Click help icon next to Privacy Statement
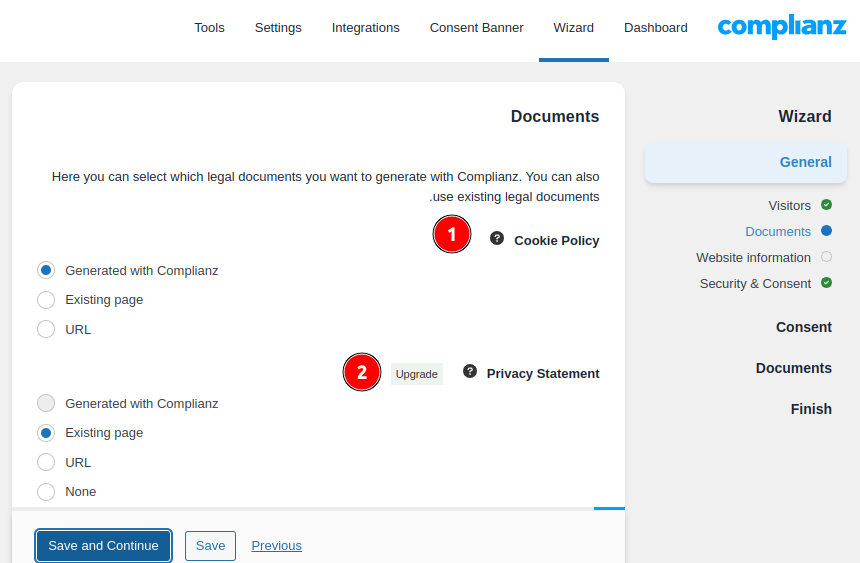The width and height of the screenshot is (860, 563). [470, 372]
